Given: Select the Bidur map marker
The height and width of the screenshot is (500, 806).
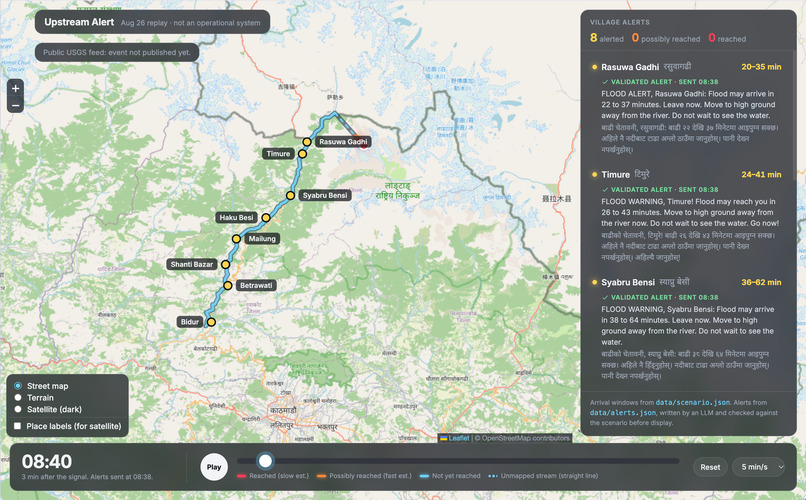Looking at the screenshot, I should 211,322.
